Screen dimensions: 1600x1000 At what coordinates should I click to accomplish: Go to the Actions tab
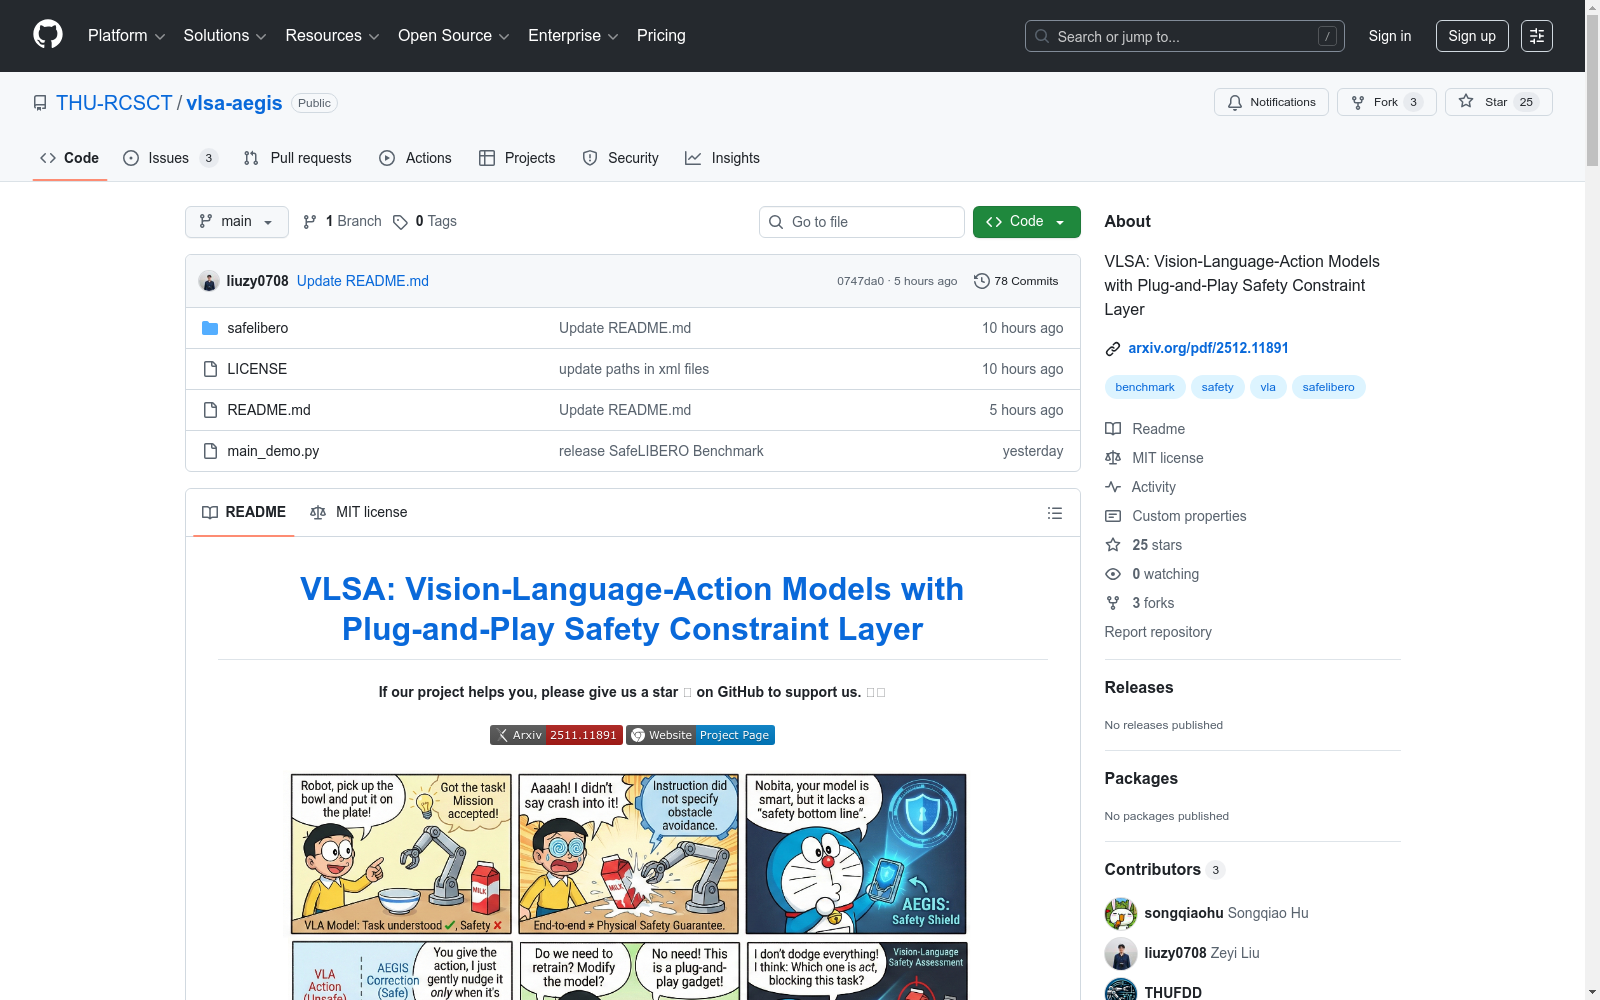coord(416,158)
